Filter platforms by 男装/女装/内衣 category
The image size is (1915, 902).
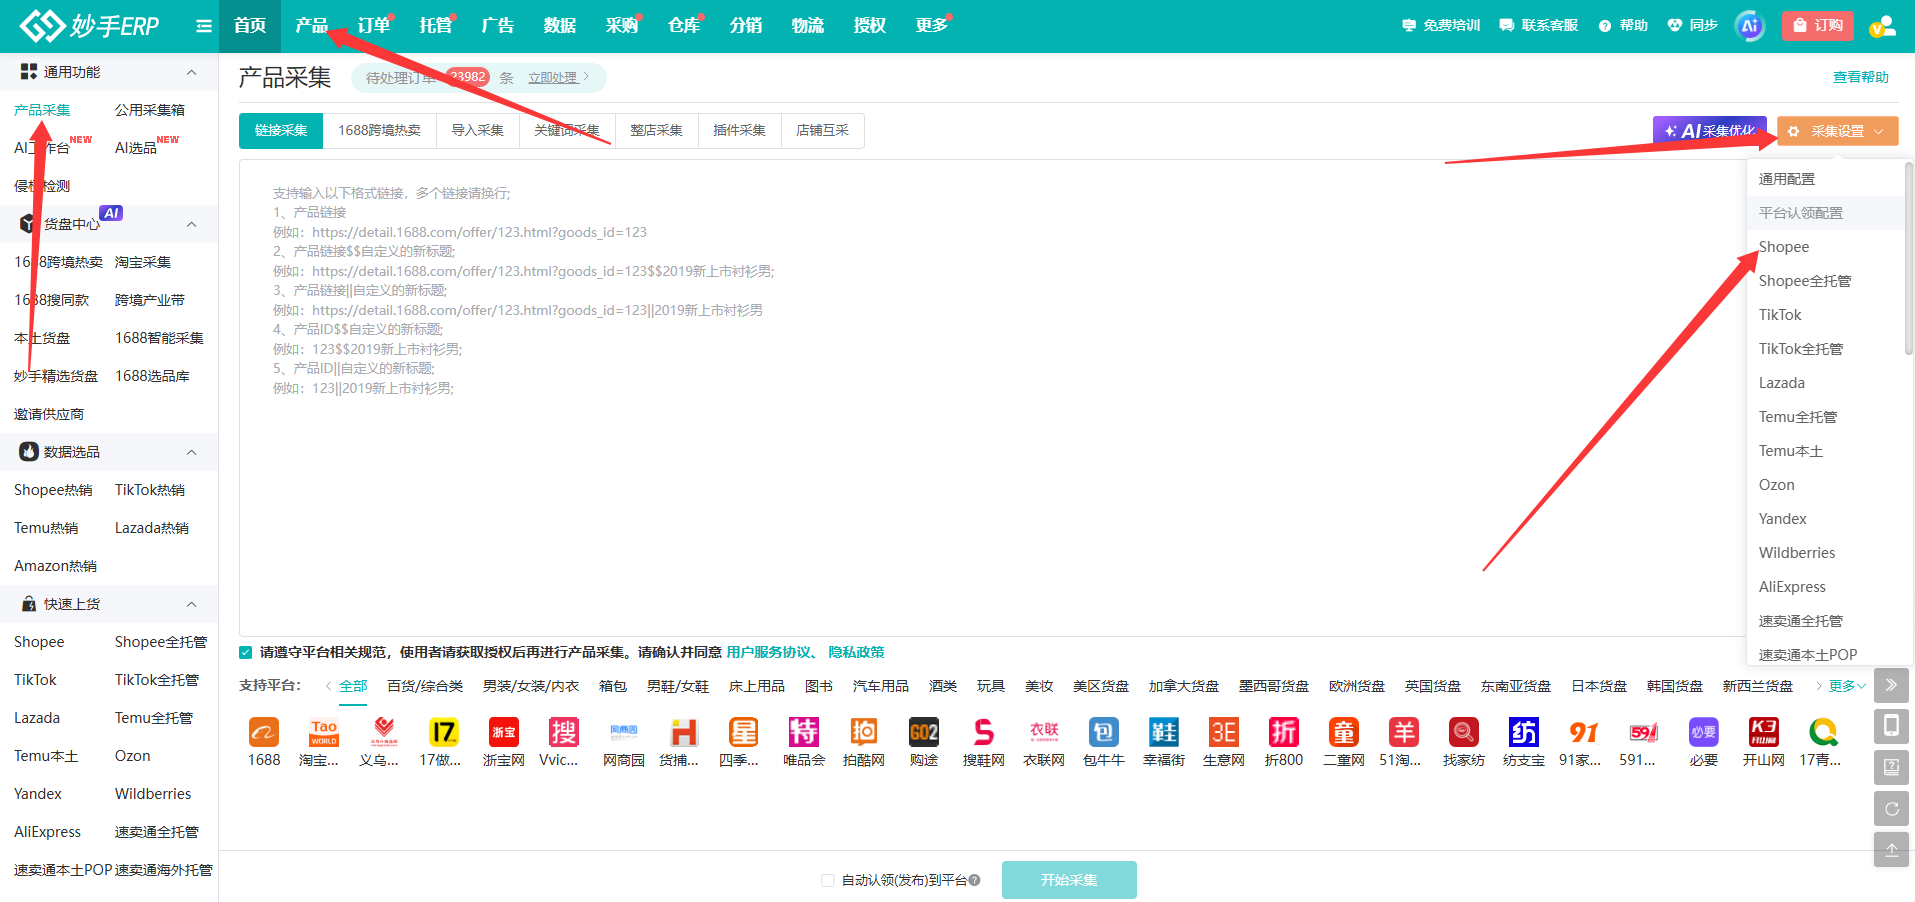click(531, 686)
